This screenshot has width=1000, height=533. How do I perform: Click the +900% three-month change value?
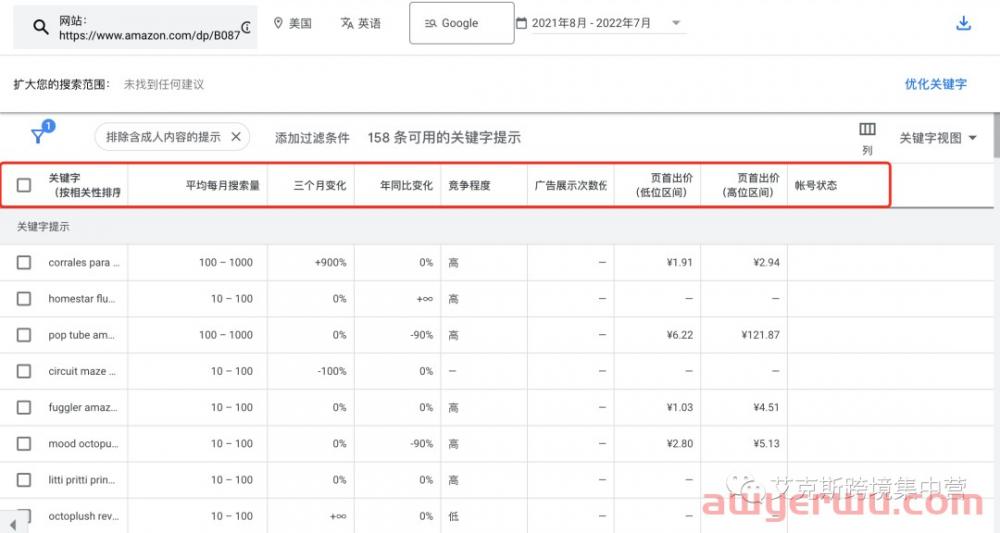pyautogui.click(x=330, y=262)
